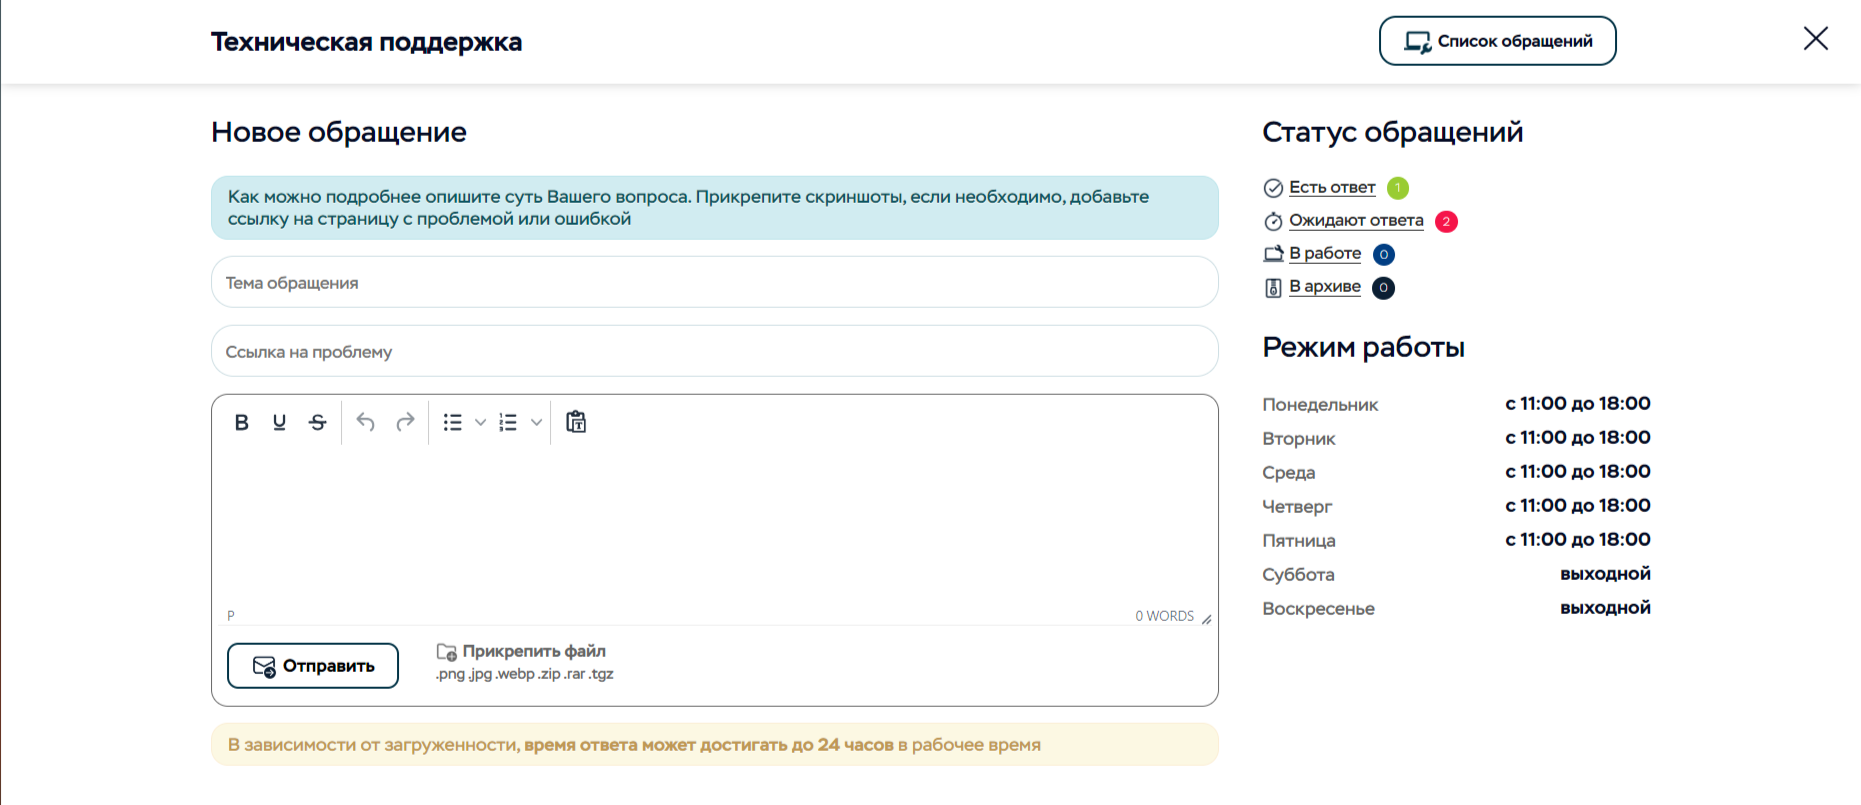
Task: Open the Есть ответ requests link
Action: pos(1331,187)
